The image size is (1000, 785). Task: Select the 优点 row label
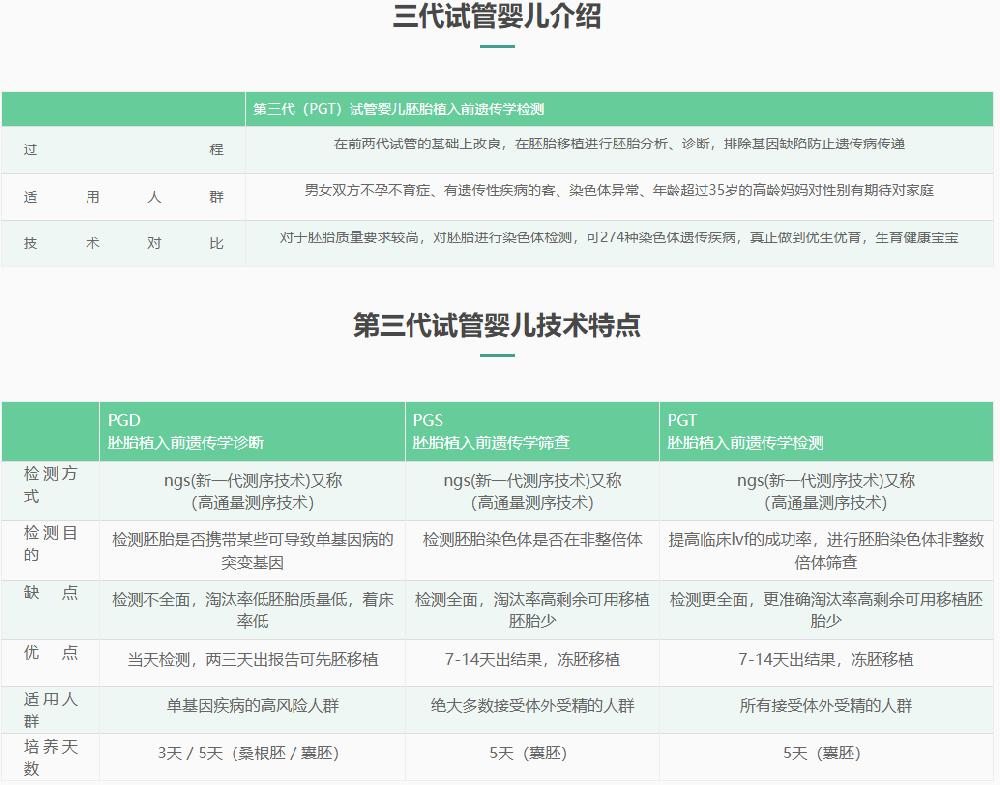[50, 653]
